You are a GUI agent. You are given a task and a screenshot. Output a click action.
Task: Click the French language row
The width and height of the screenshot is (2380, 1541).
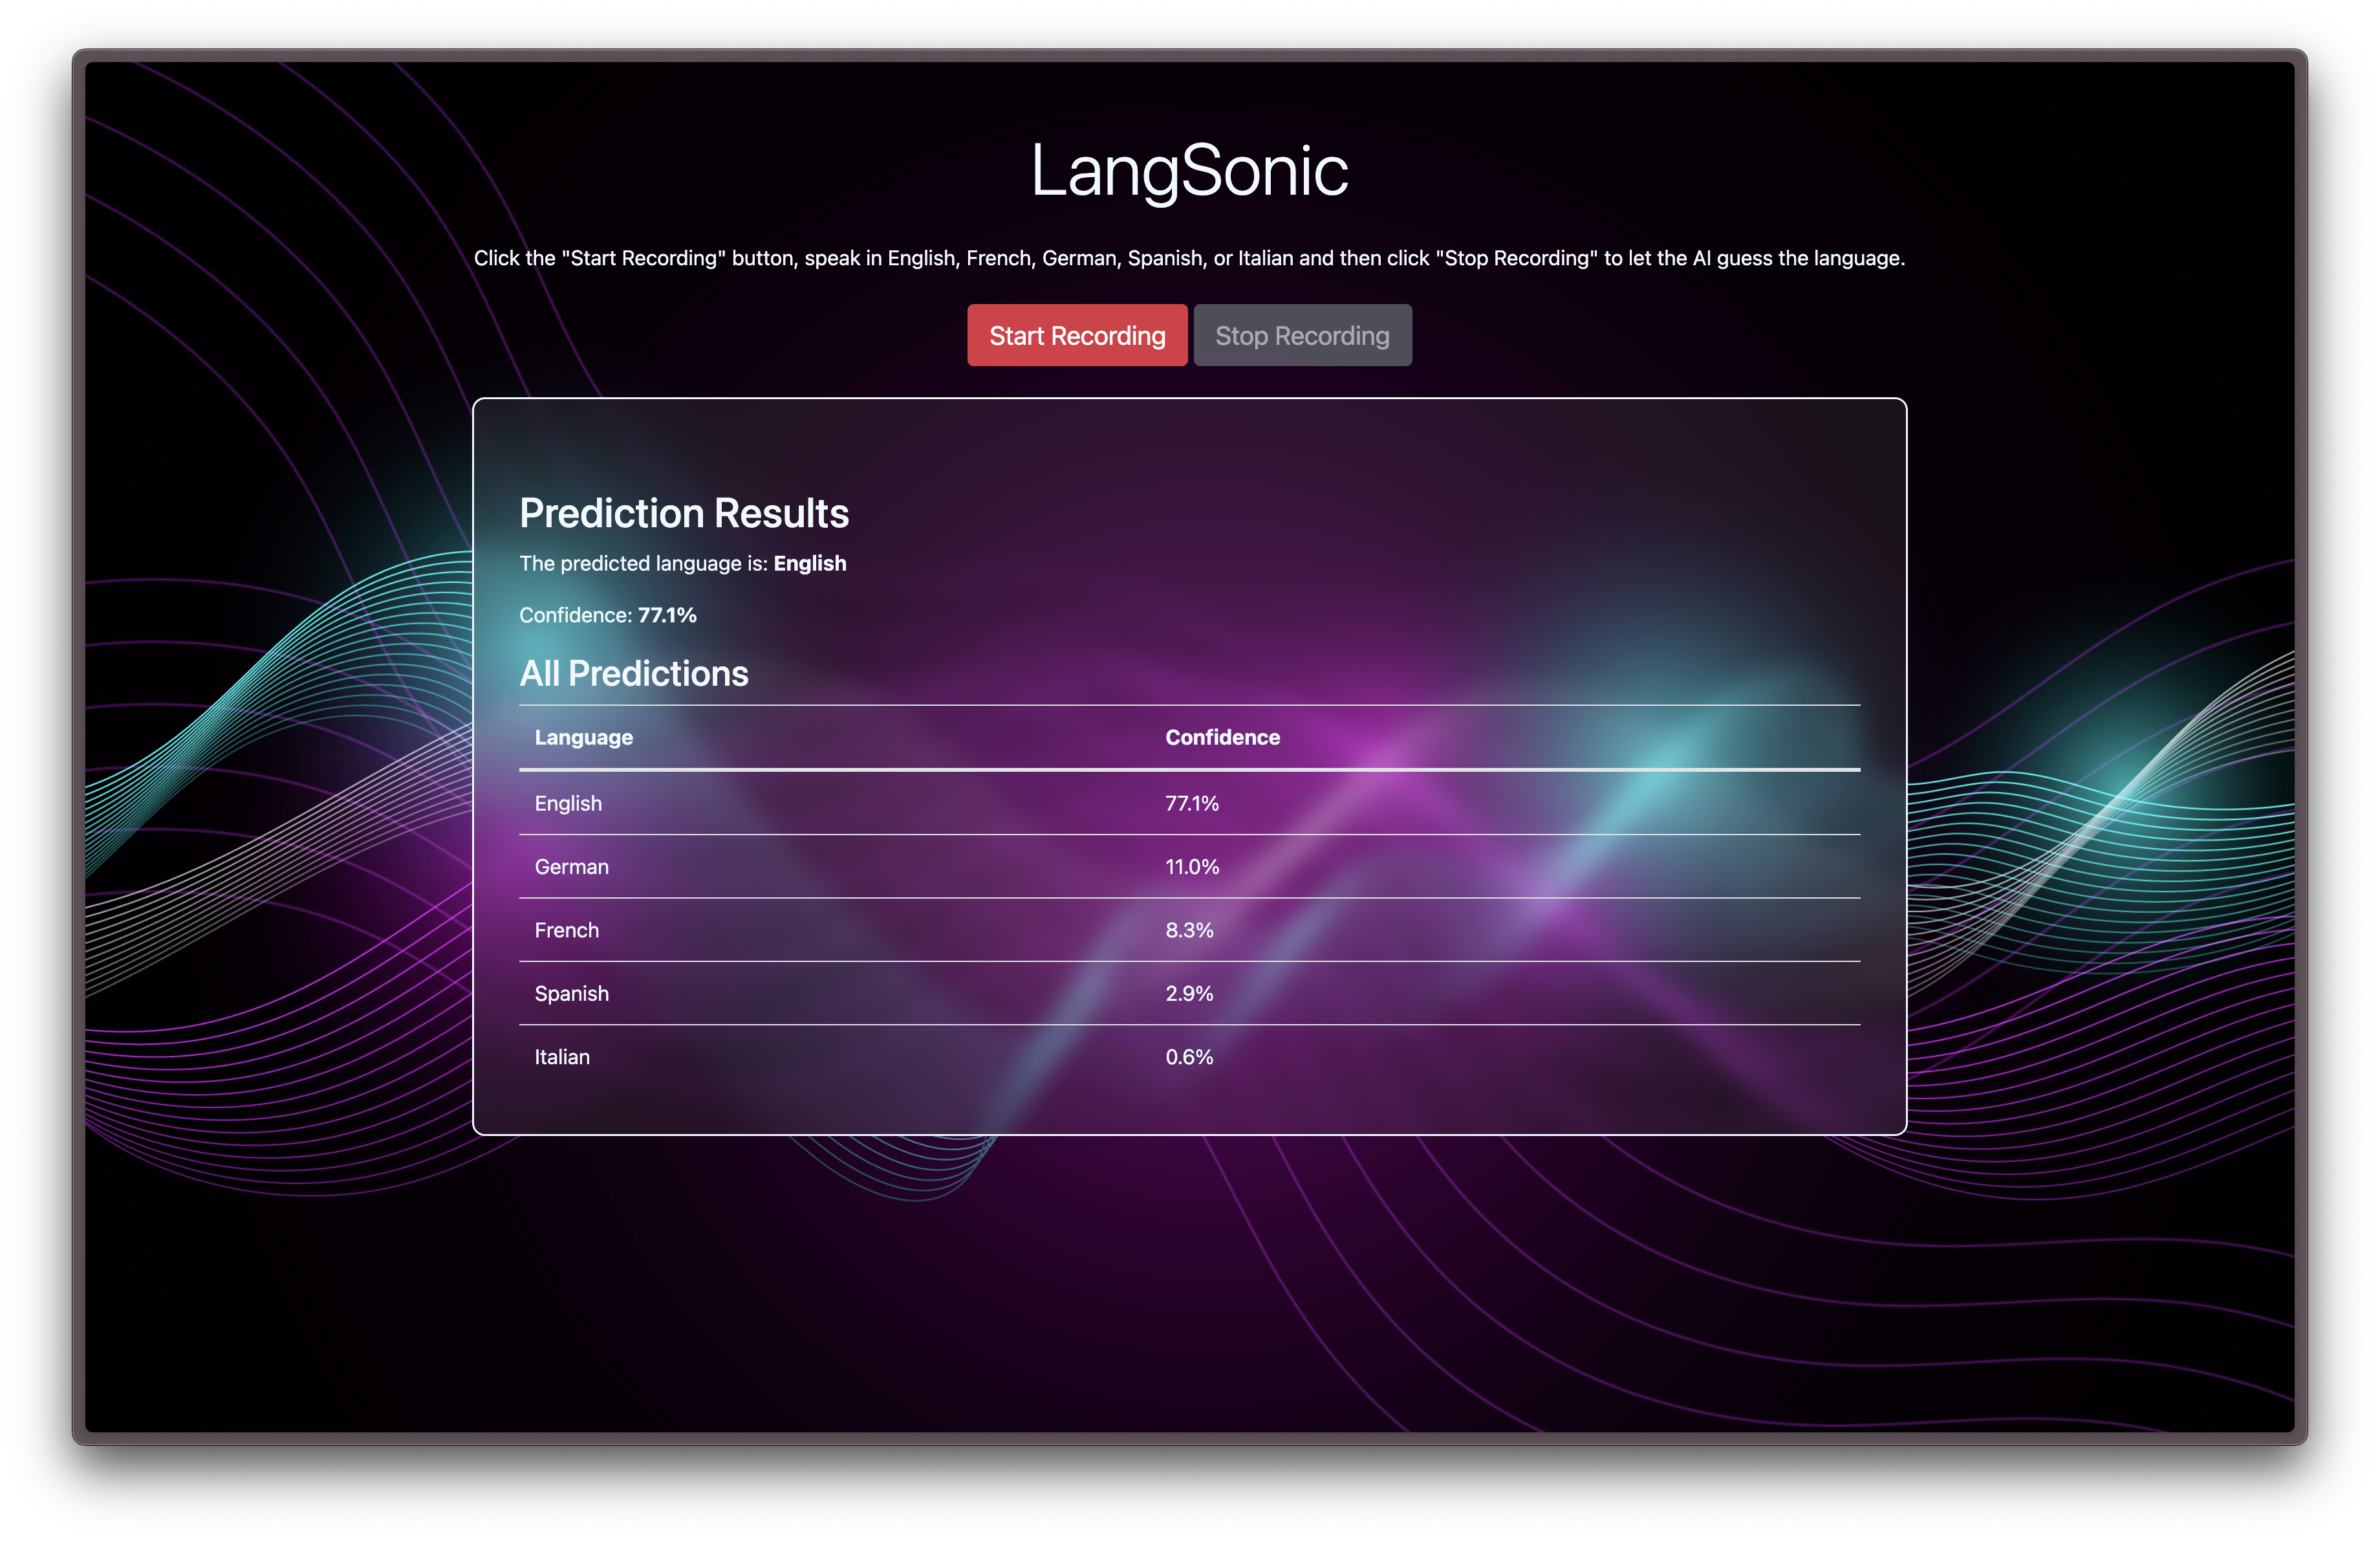pyautogui.click(x=566, y=930)
